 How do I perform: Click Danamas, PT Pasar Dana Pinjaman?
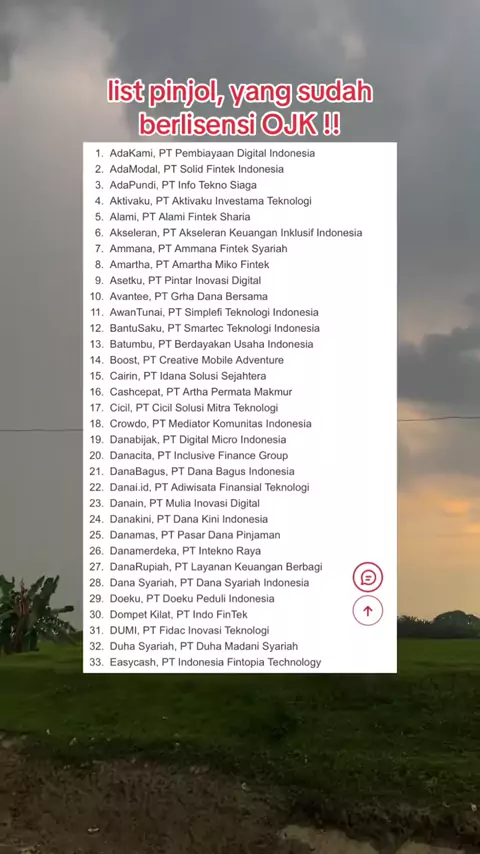(x=195, y=535)
